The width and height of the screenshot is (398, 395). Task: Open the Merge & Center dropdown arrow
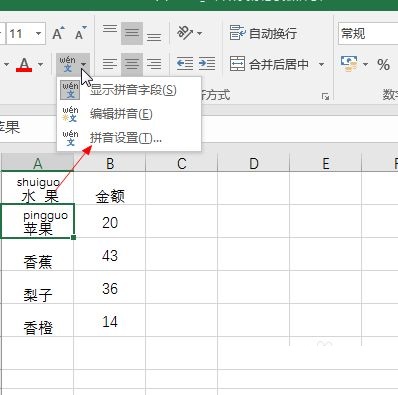pyautogui.click(x=322, y=64)
